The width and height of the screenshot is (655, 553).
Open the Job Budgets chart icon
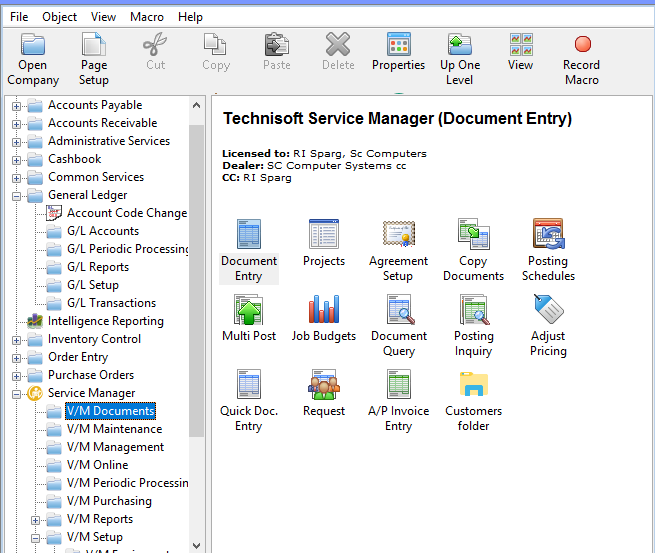pos(323,309)
